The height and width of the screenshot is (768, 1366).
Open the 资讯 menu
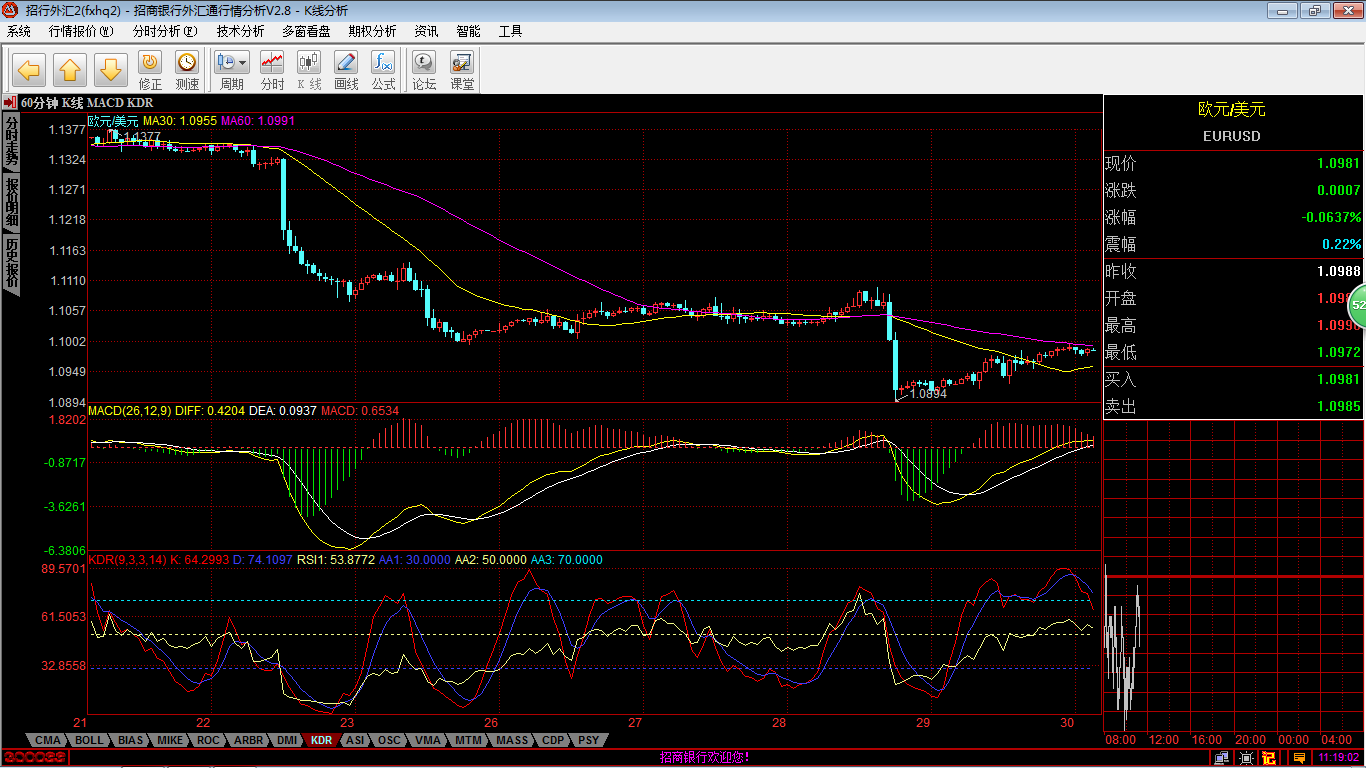pos(425,31)
